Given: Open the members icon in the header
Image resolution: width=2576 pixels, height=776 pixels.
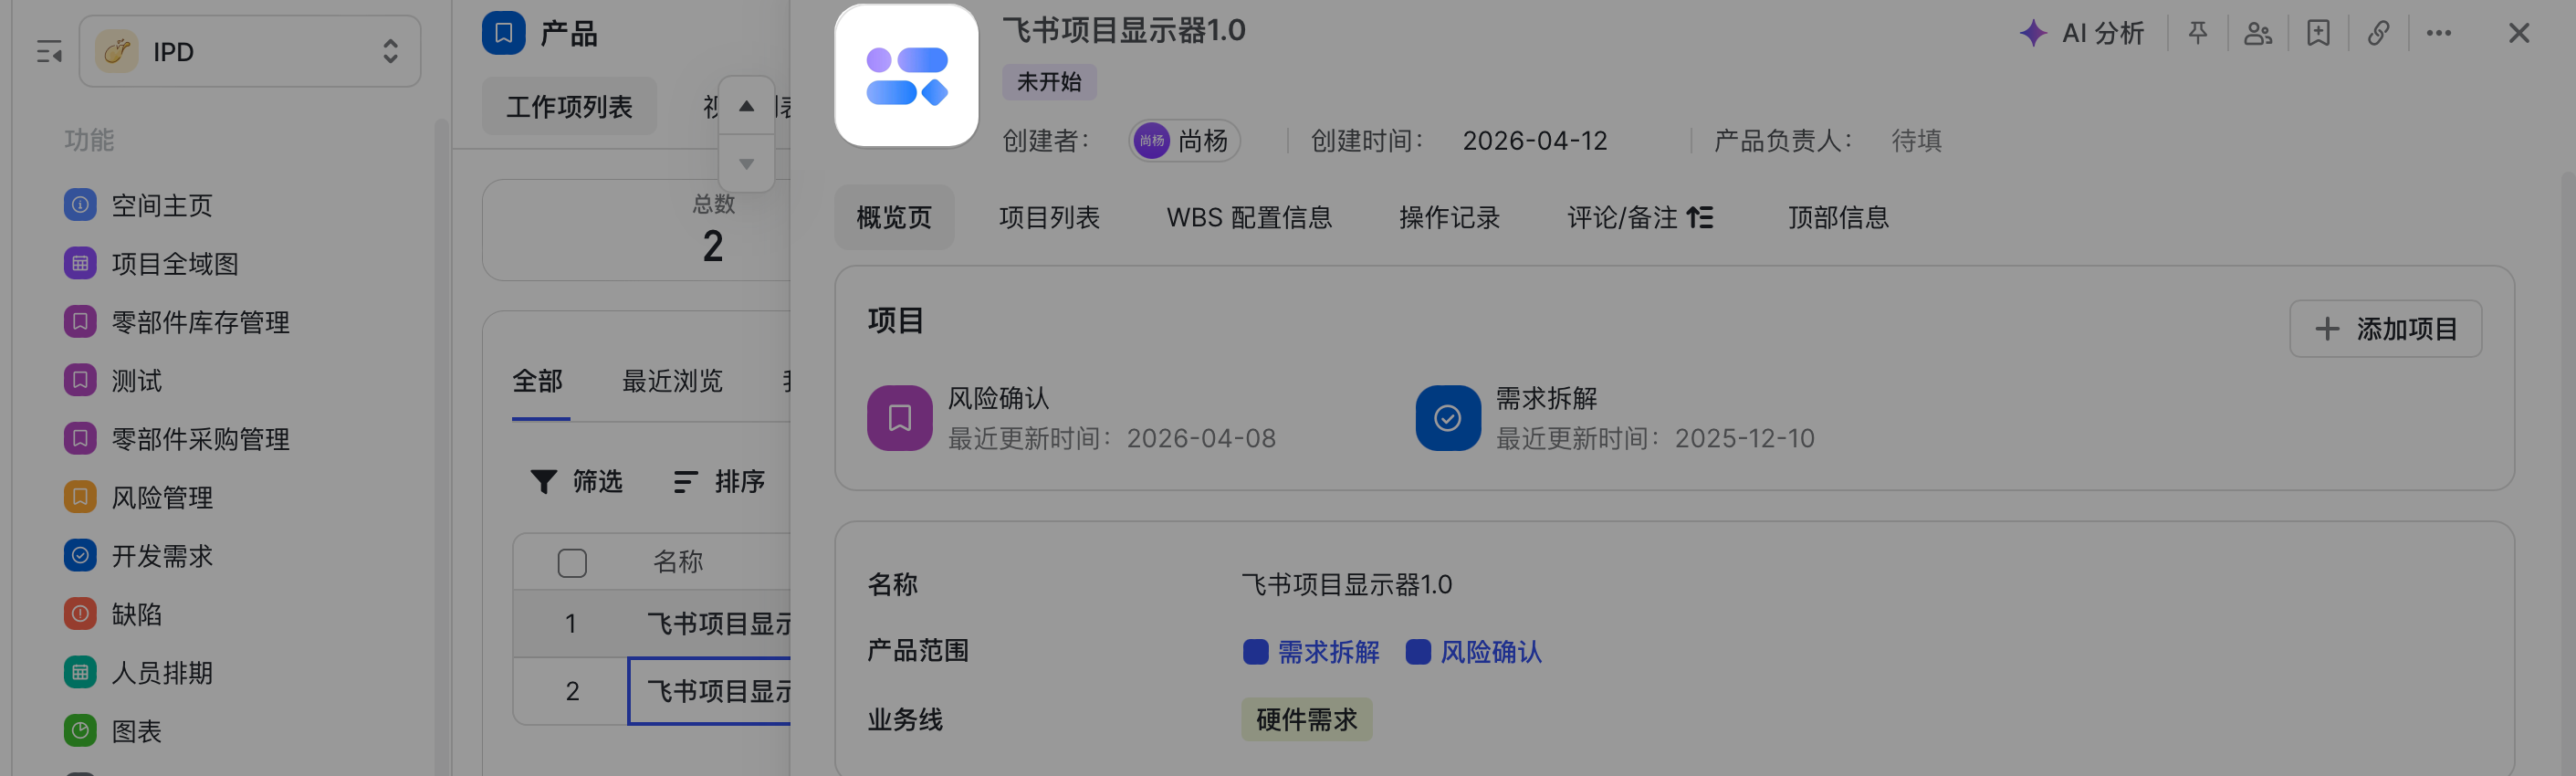Looking at the screenshot, I should coord(2258,34).
